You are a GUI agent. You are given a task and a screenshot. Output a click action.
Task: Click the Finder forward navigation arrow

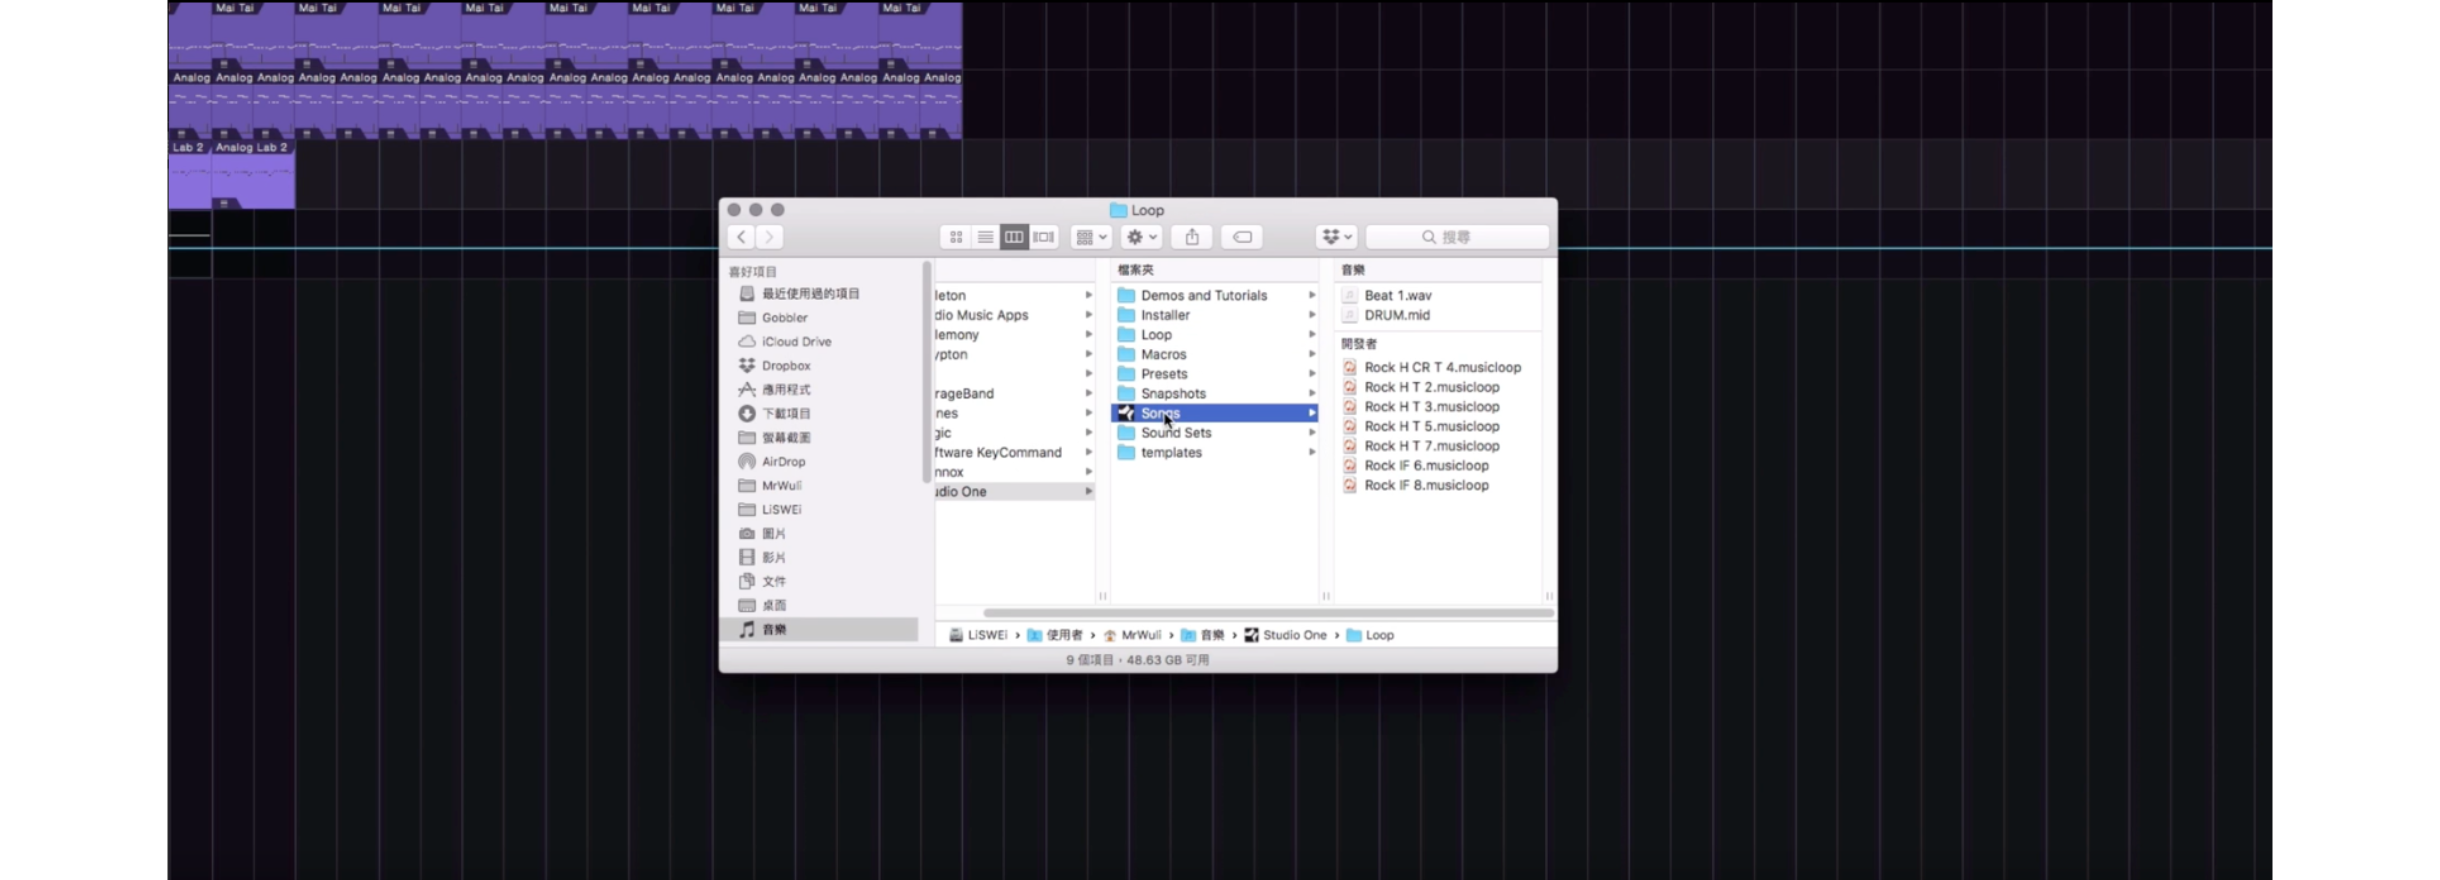(769, 237)
